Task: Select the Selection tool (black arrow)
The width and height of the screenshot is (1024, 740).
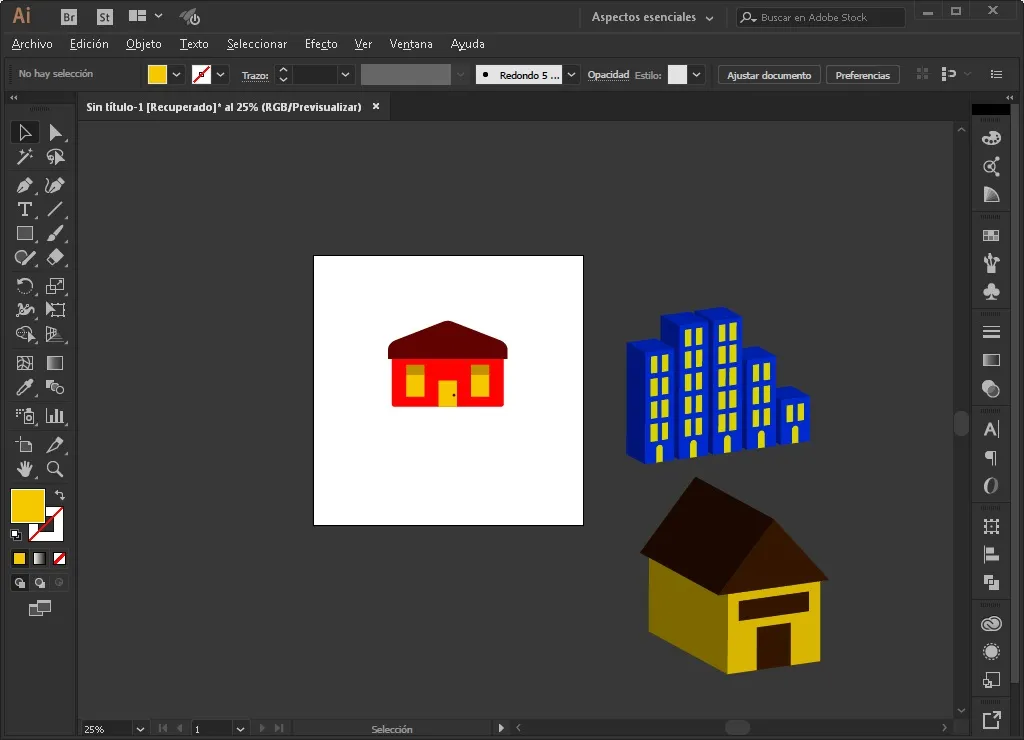Action: 25,133
